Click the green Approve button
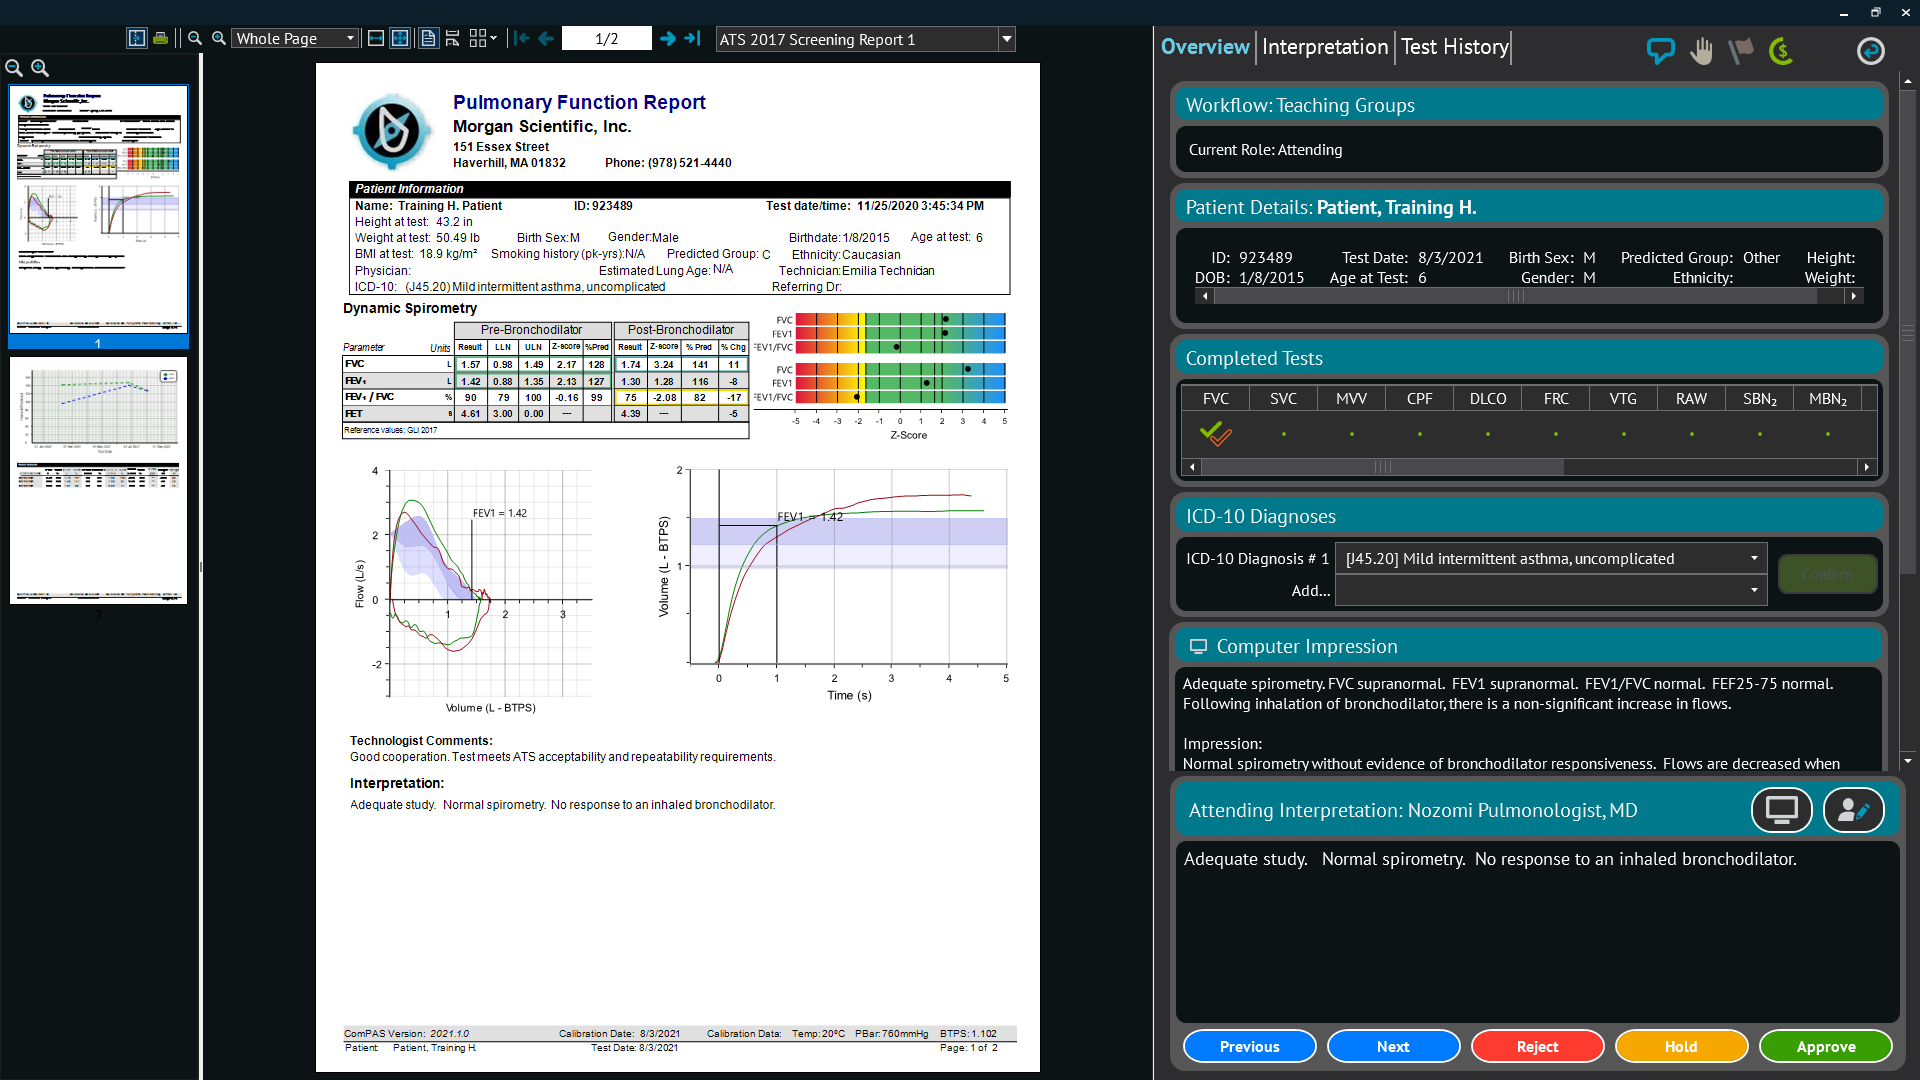 pos(1825,1046)
